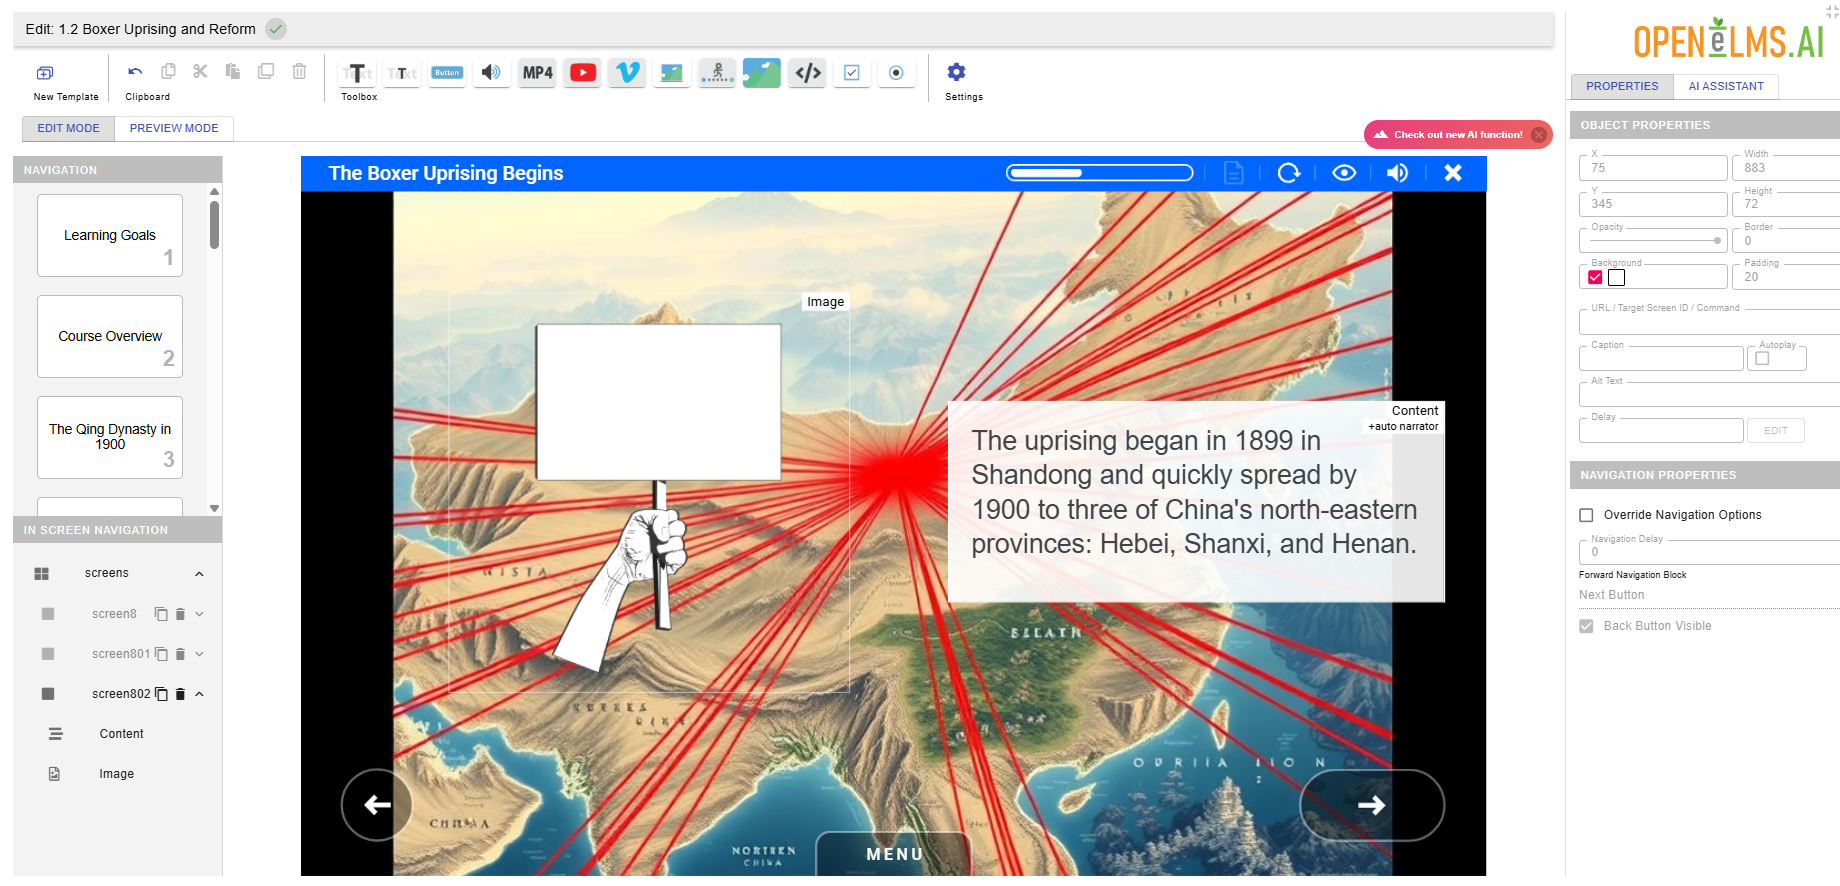The width and height of the screenshot is (1840, 886).
Task: Switch to Preview Mode tab
Action: point(174,128)
